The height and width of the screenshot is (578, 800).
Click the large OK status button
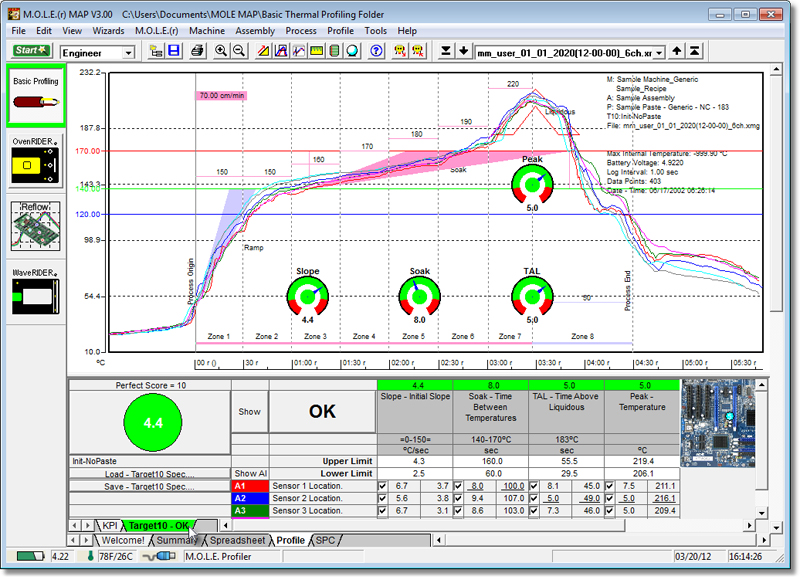(322, 412)
